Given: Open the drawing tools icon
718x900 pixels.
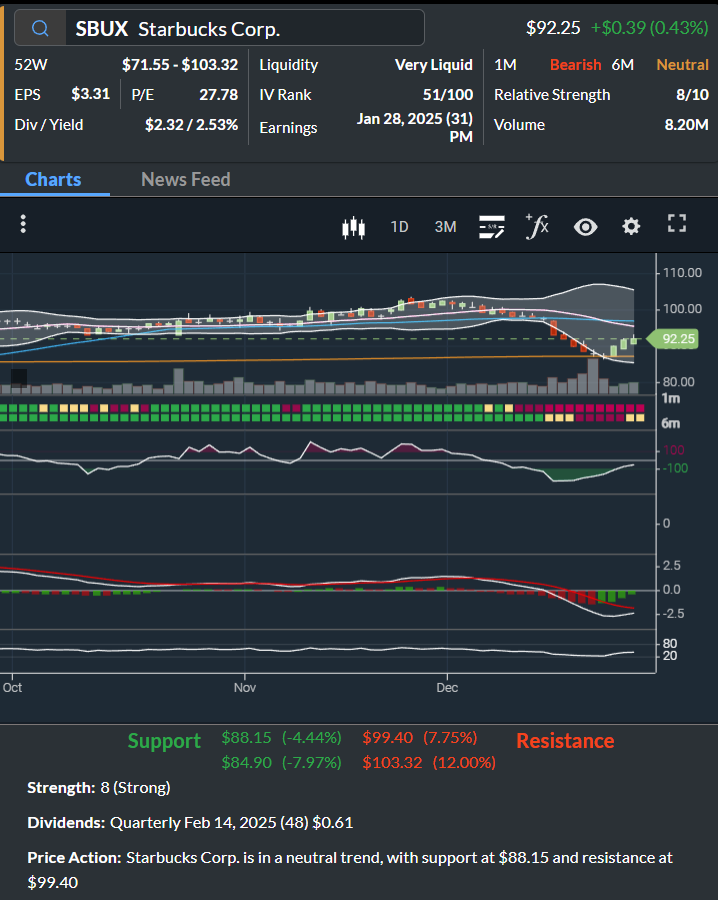Looking at the screenshot, I should pyautogui.click(x=492, y=227).
